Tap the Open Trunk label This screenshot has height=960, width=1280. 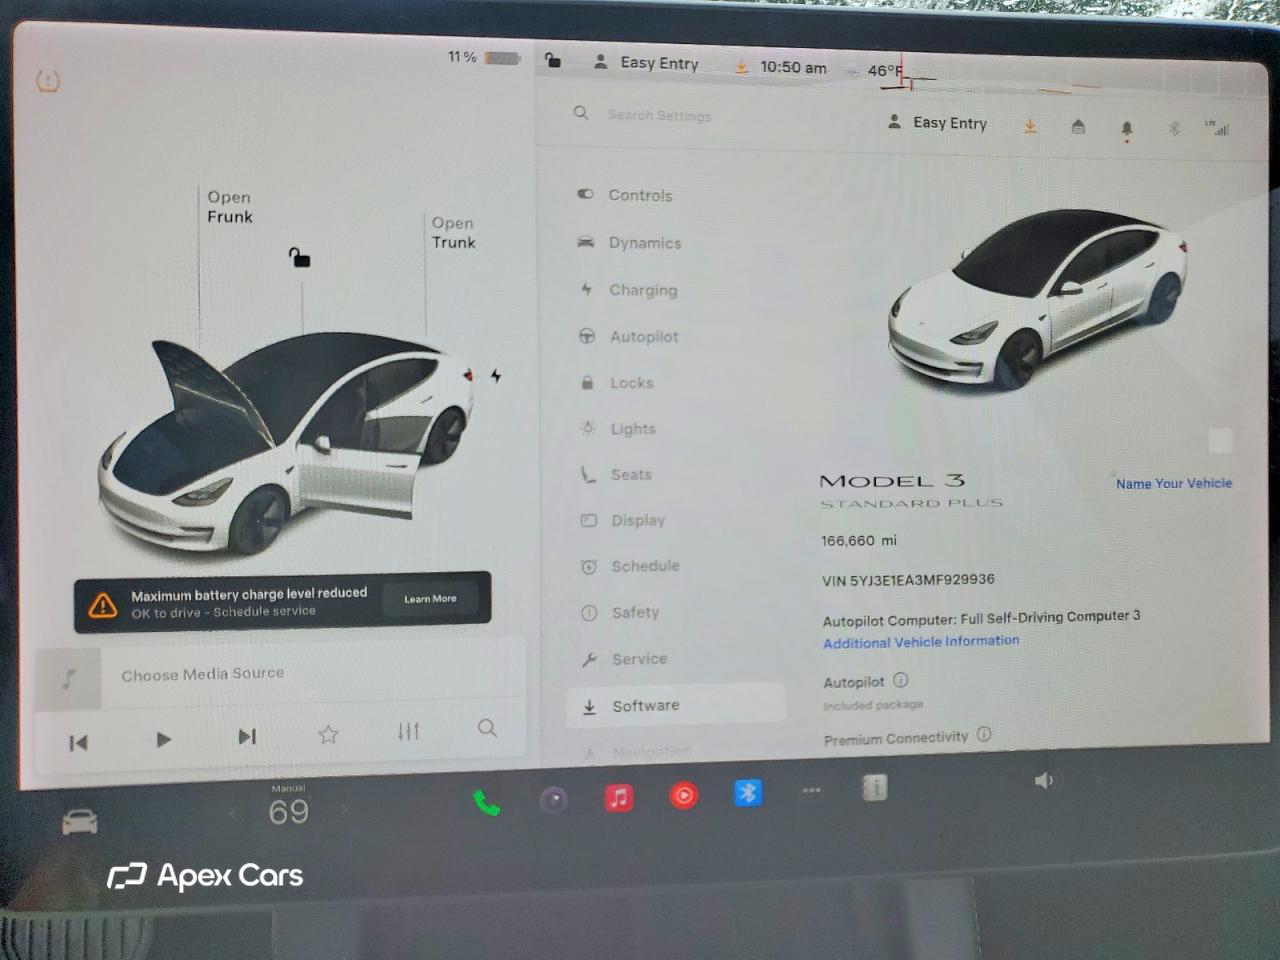click(453, 232)
